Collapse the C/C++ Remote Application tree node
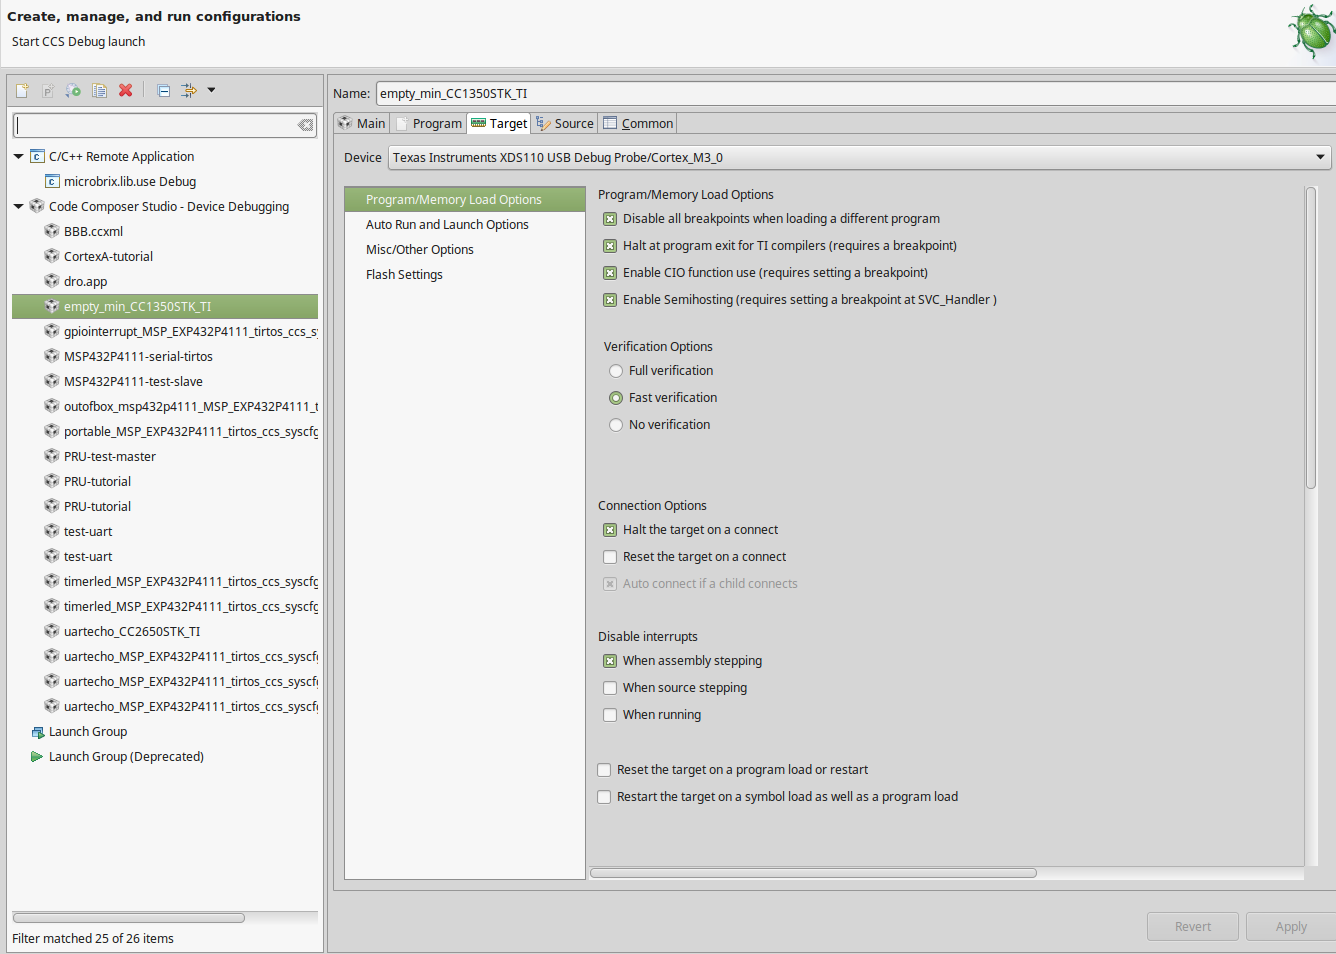The image size is (1336, 954). click(18, 156)
